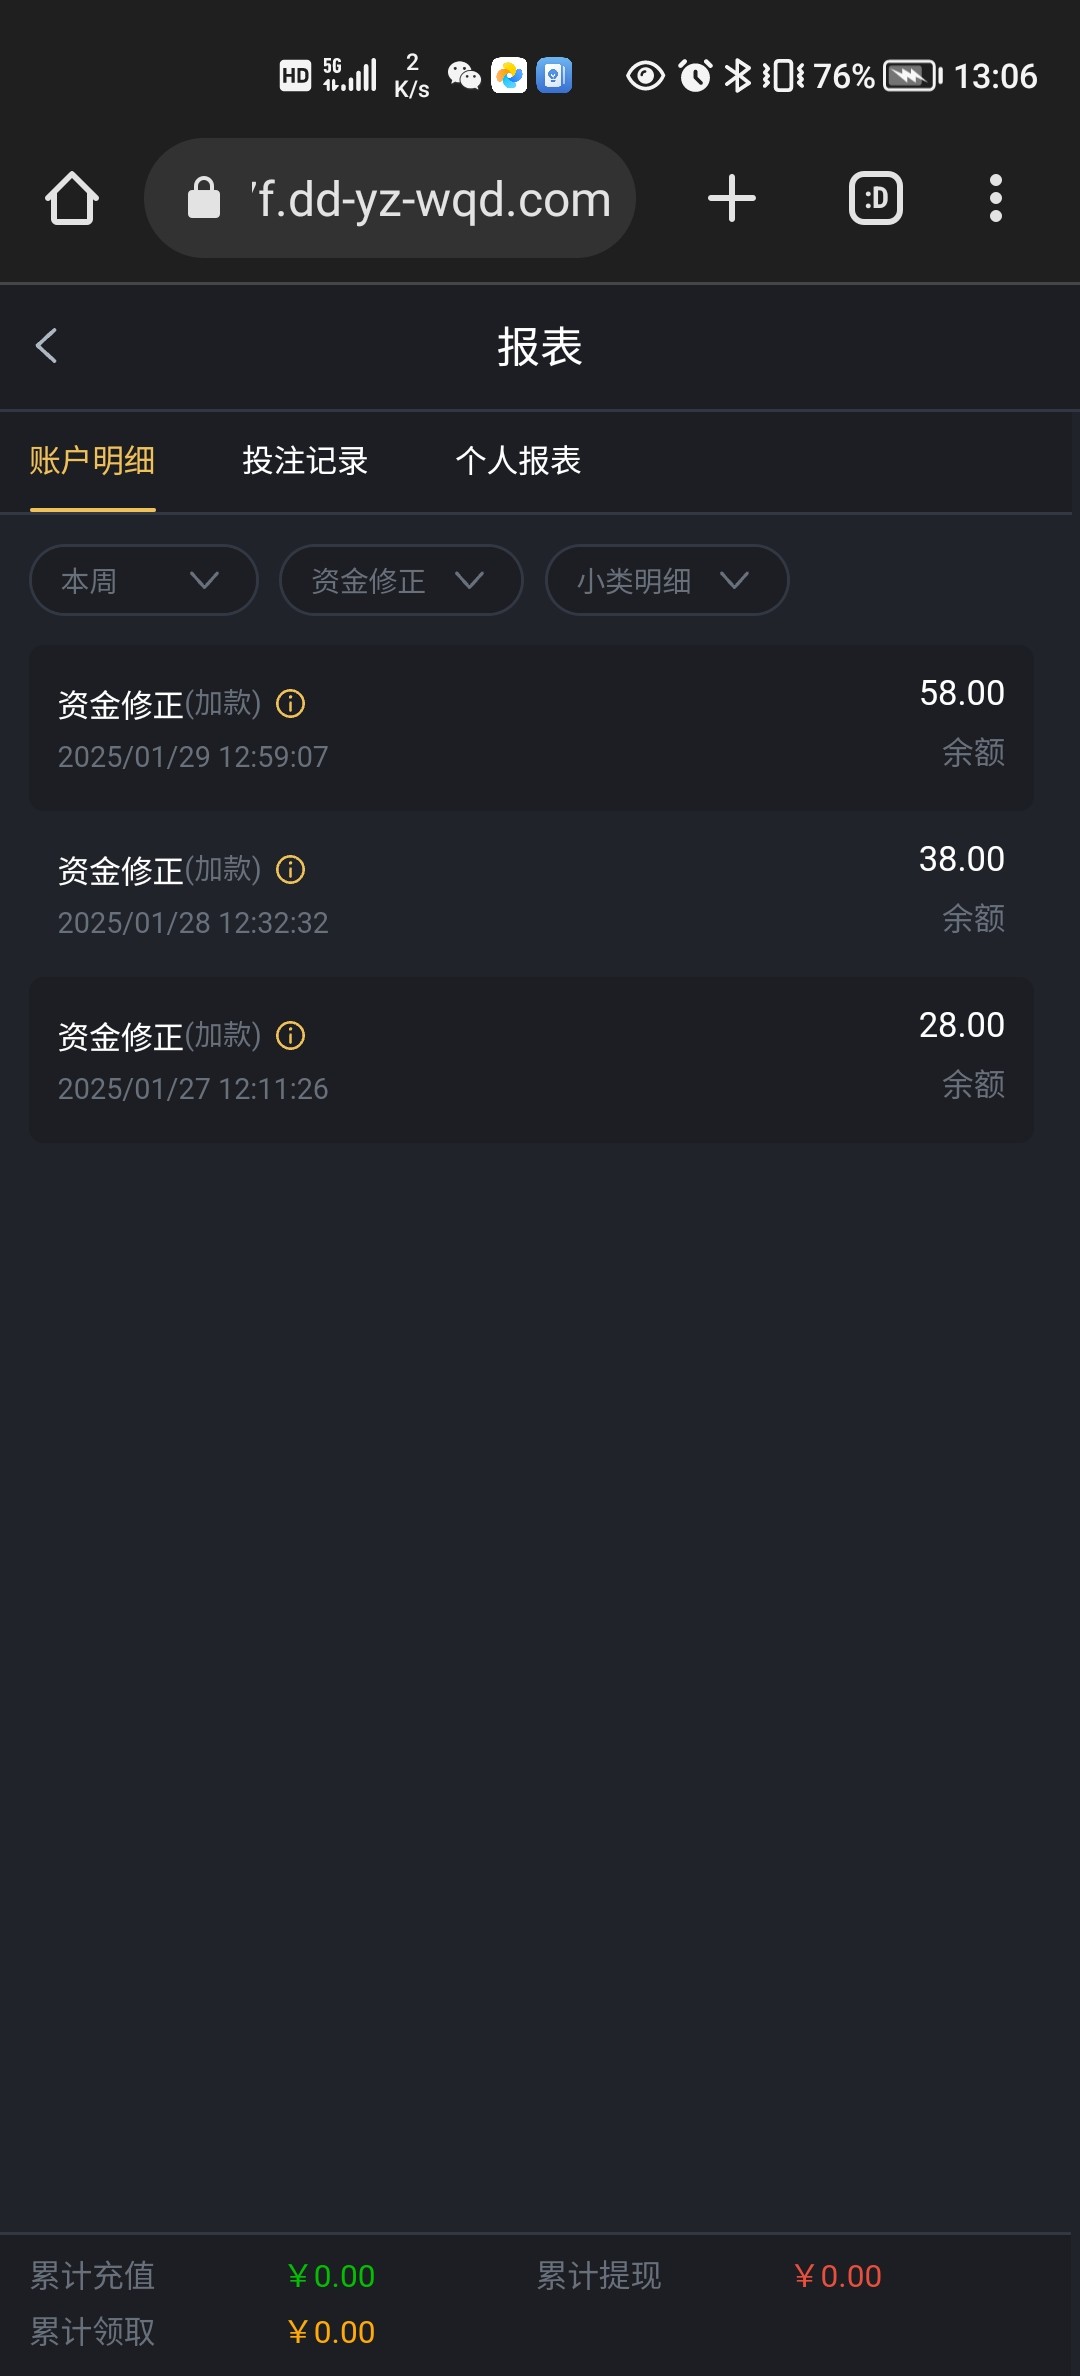
Task: Tap the lock icon in address bar
Action: [204, 198]
